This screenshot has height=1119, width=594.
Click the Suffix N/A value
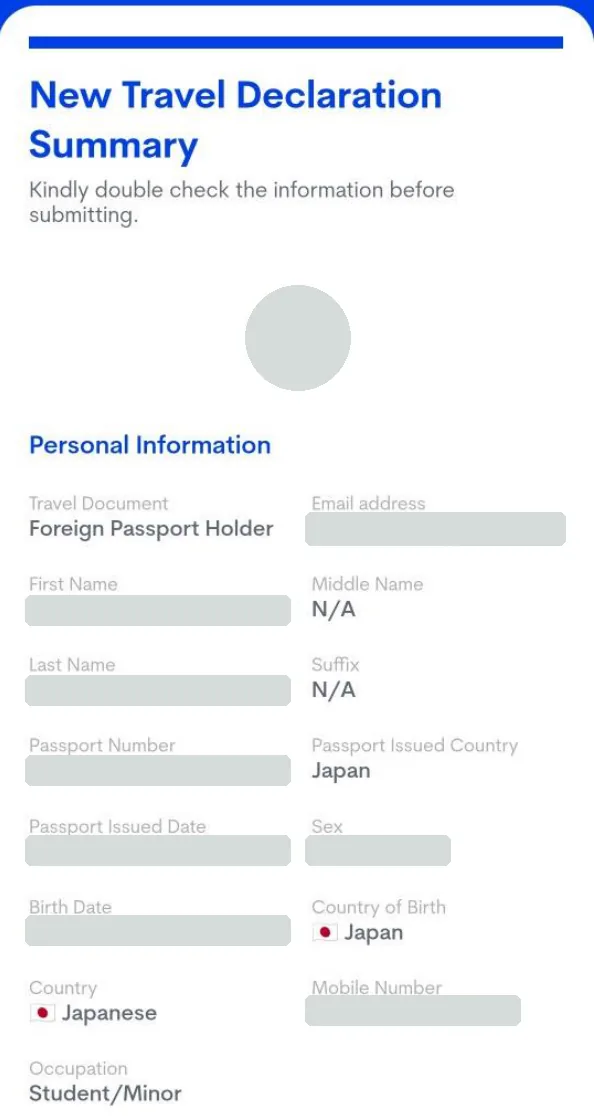(333, 690)
